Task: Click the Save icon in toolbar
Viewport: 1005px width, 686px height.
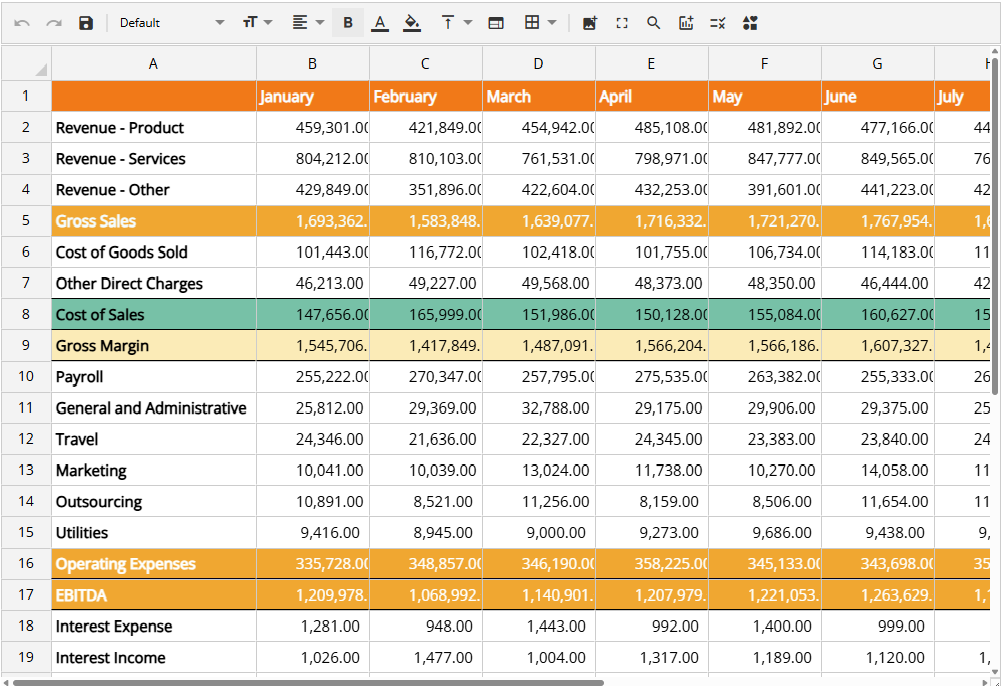Action: (86, 23)
